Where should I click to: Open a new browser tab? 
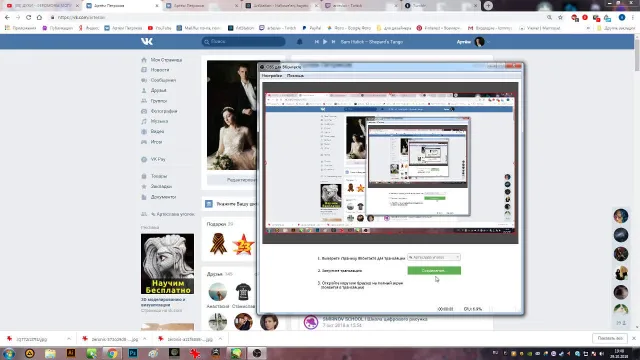(488, 6)
